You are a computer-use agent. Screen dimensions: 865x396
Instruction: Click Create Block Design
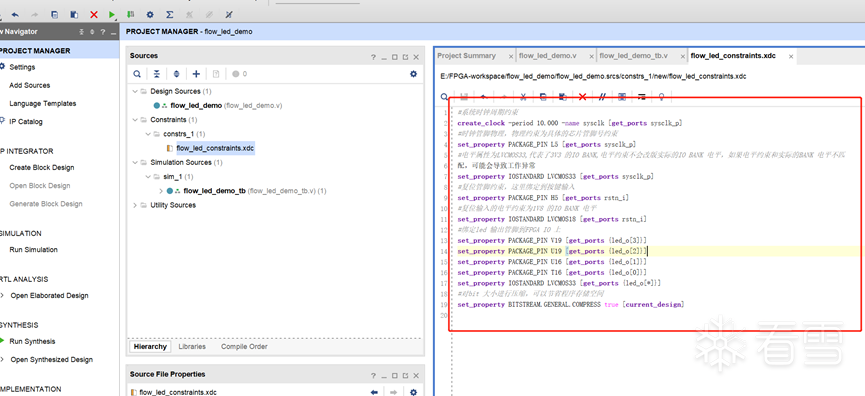click(41, 167)
